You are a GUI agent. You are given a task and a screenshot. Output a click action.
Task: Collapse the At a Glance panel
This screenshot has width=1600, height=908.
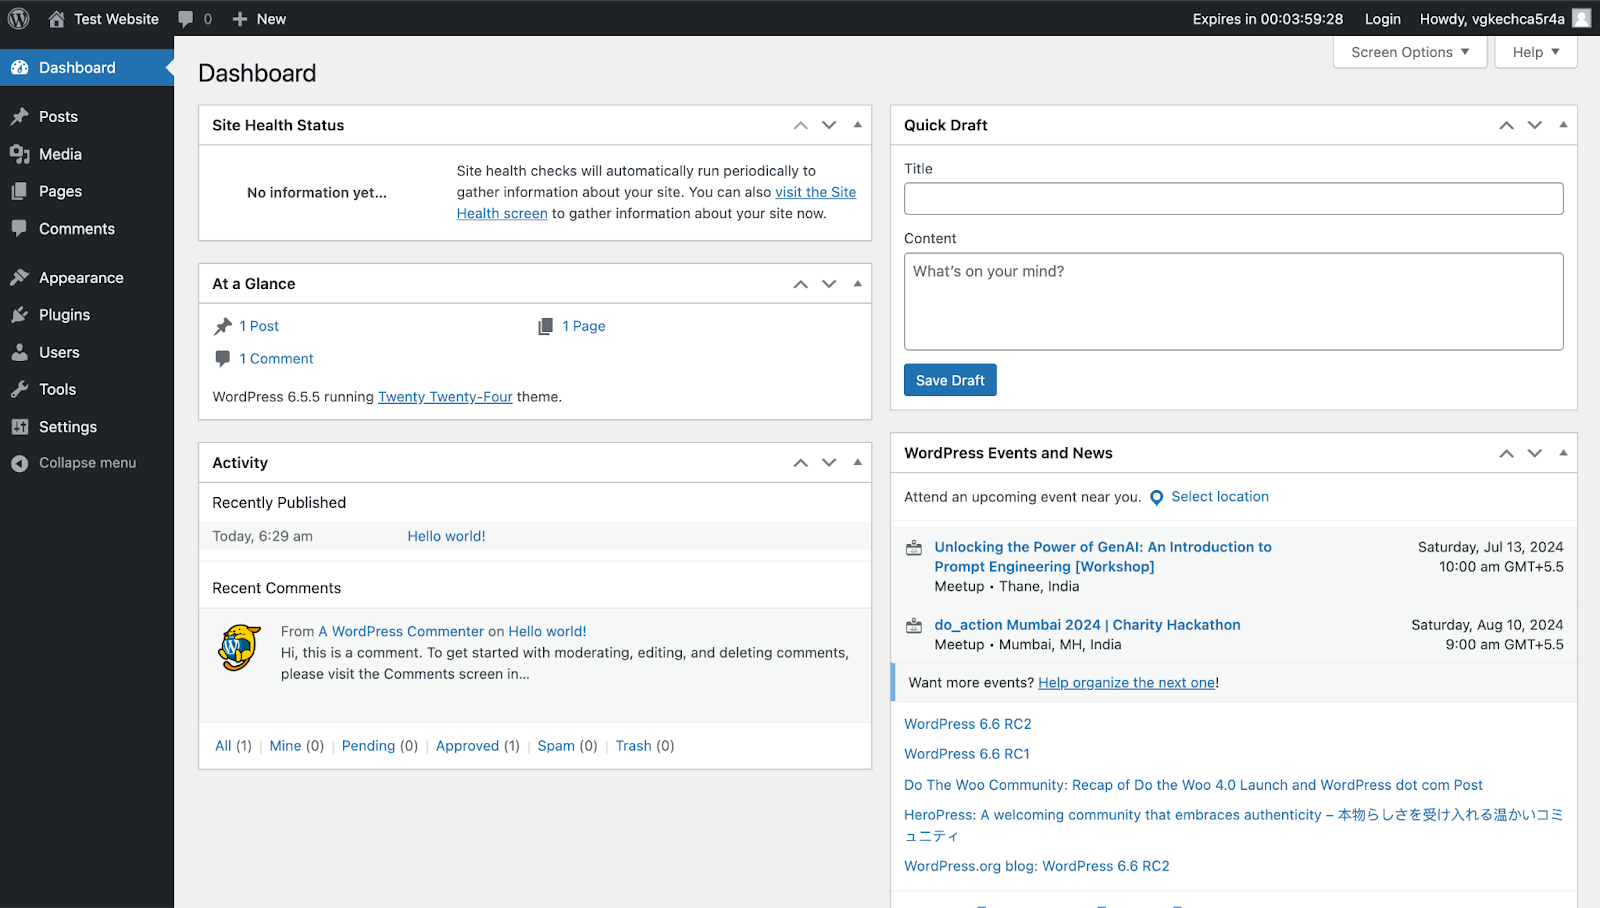pos(857,283)
